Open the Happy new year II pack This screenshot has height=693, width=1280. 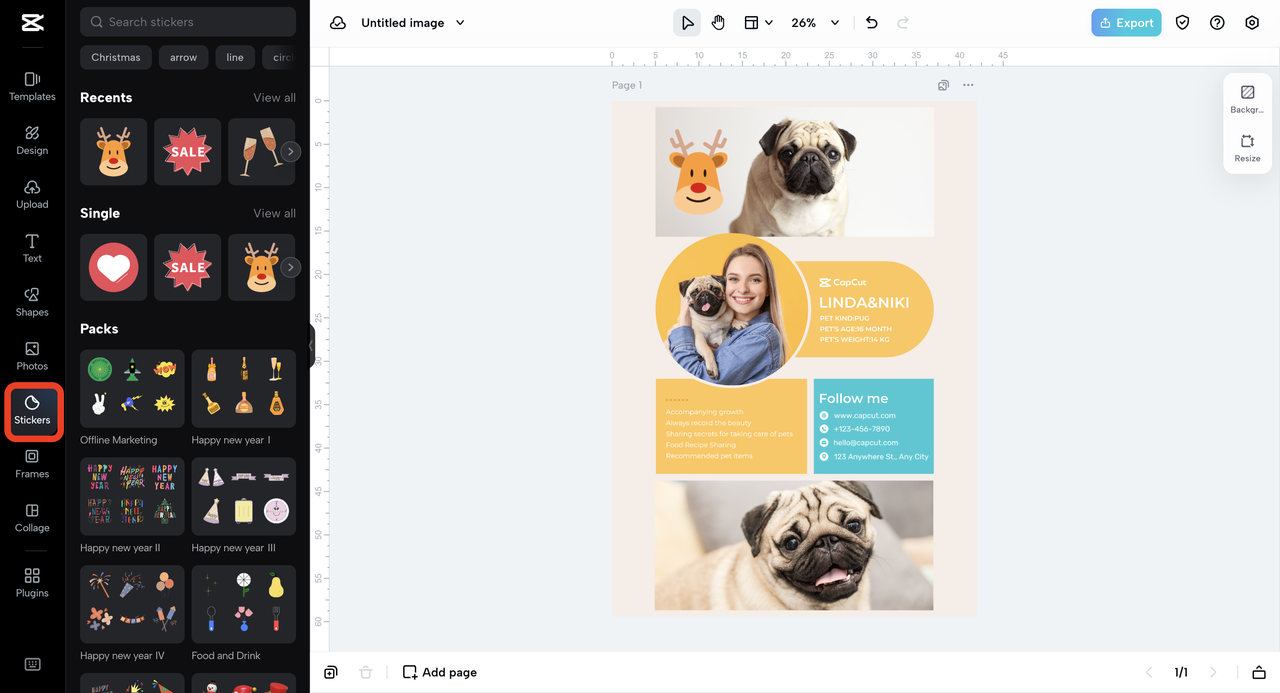point(132,496)
